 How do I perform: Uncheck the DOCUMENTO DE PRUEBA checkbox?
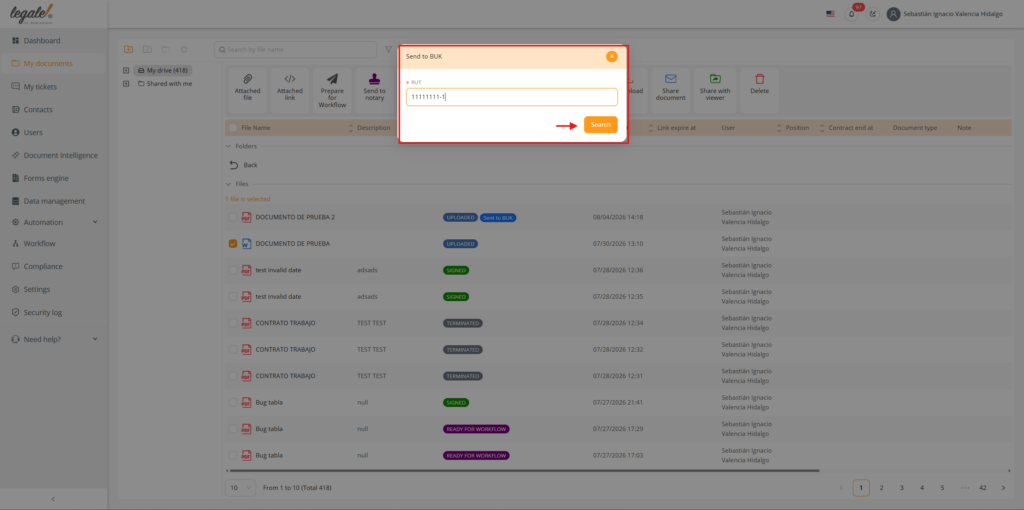click(x=233, y=244)
